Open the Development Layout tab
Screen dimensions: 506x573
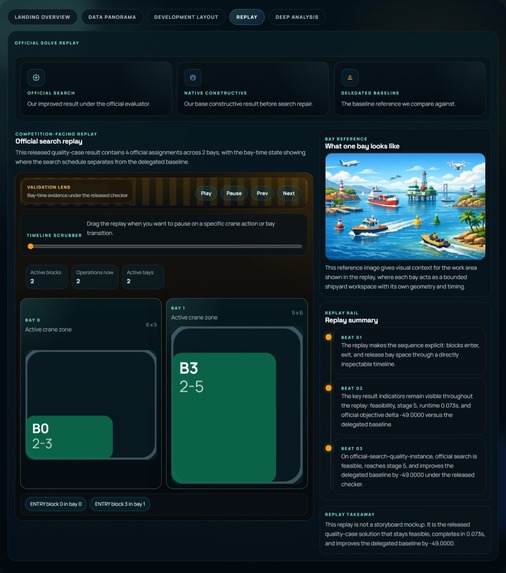(x=186, y=17)
